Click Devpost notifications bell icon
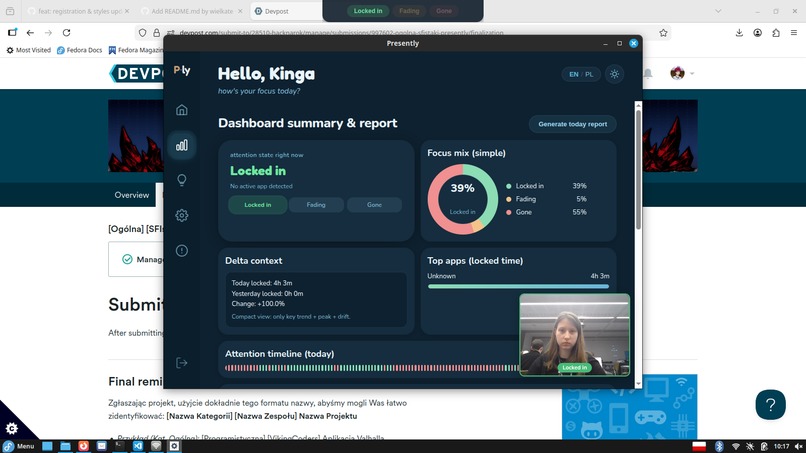Image resolution: width=806 pixels, height=453 pixels. [x=648, y=74]
